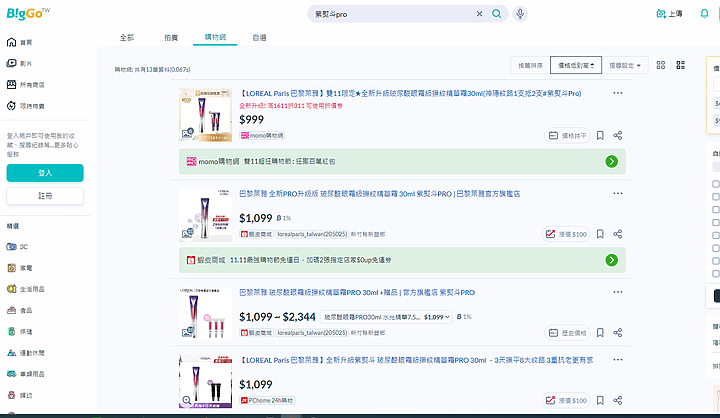
Task: Open the 3C category in the sidebar
Action: pyautogui.click(x=17, y=247)
